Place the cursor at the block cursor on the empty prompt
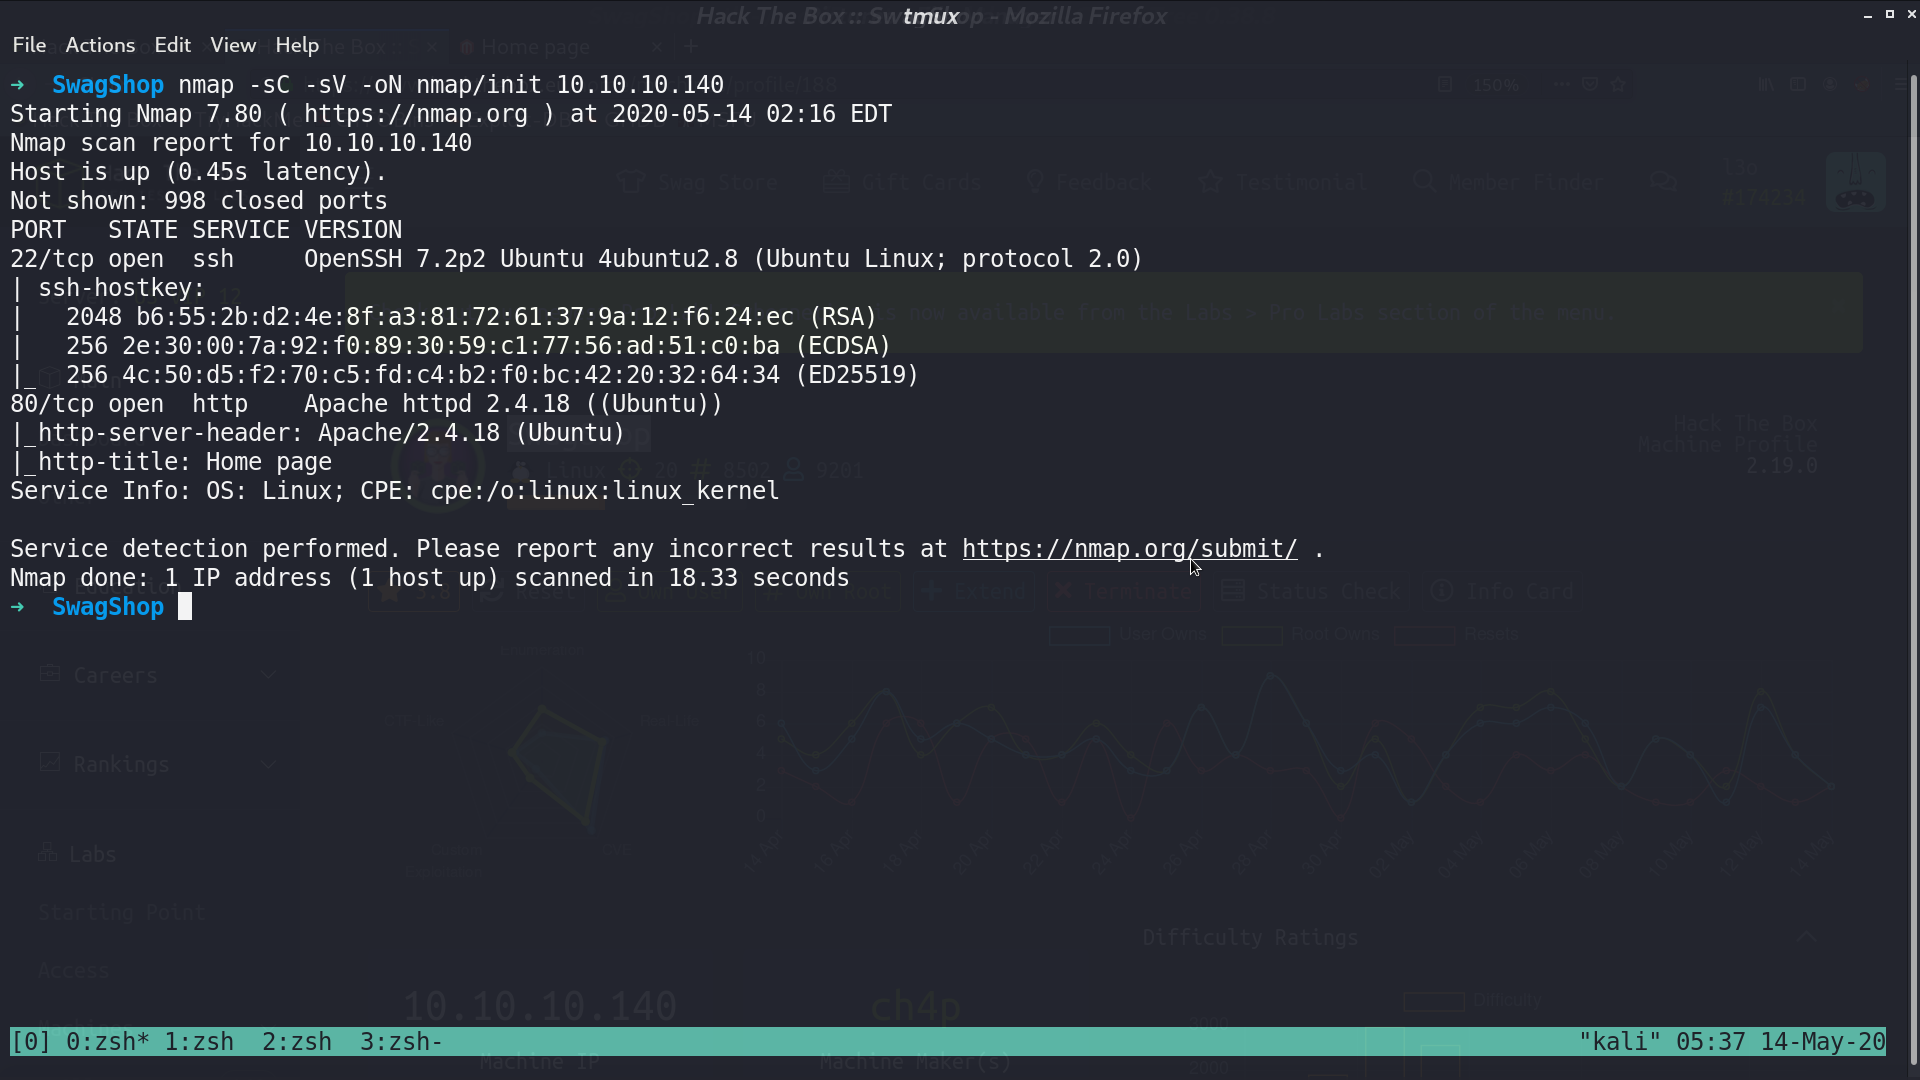The width and height of the screenshot is (1920, 1080). pyautogui.click(x=185, y=607)
